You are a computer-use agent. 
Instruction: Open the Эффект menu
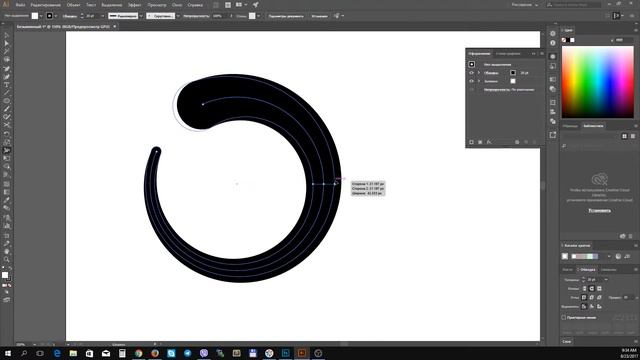coord(135,5)
